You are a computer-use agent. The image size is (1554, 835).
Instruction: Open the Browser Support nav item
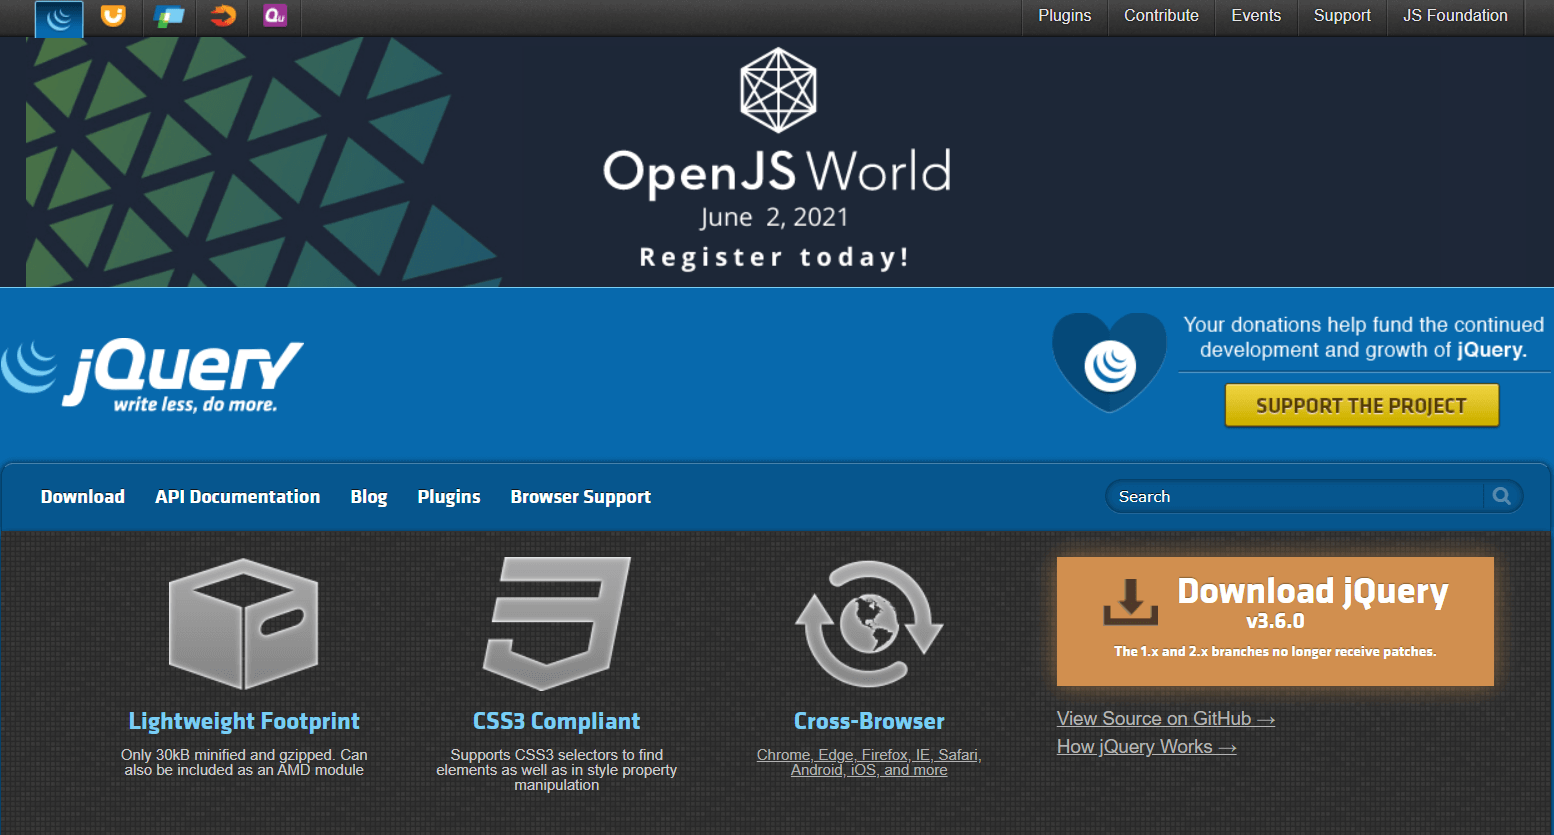[x=581, y=497]
